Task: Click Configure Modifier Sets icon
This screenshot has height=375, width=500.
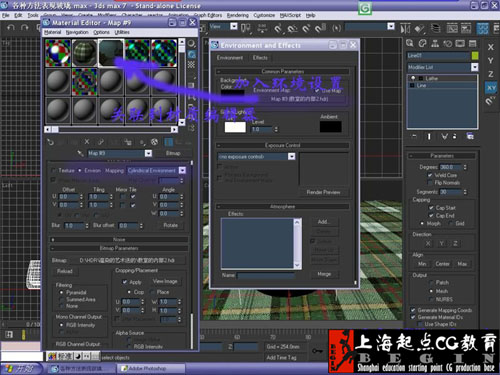Action: (470, 136)
